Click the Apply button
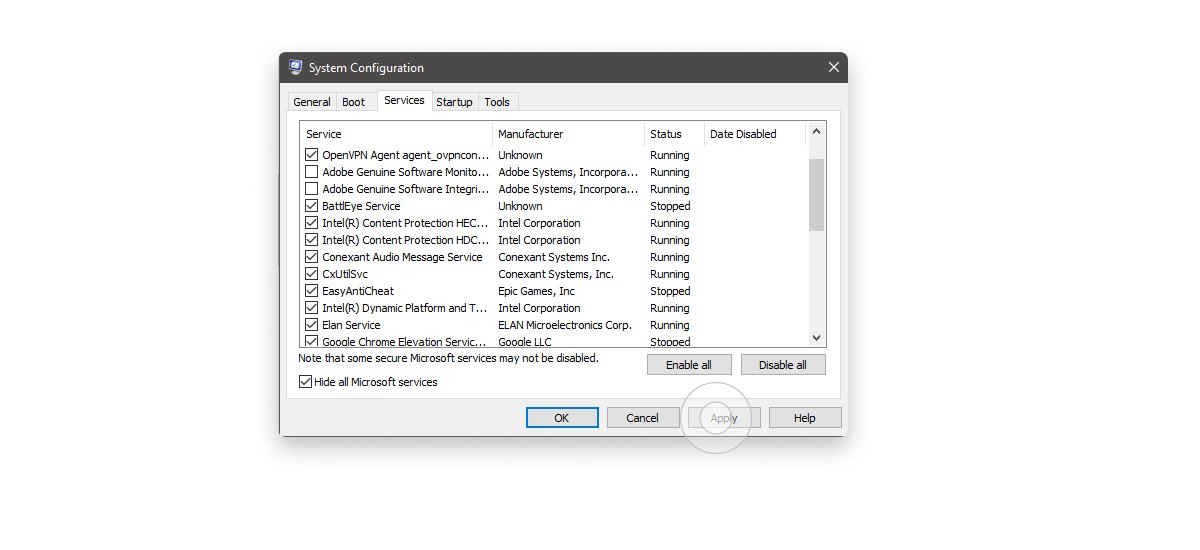This screenshot has width=1200, height=550. click(724, 418)
